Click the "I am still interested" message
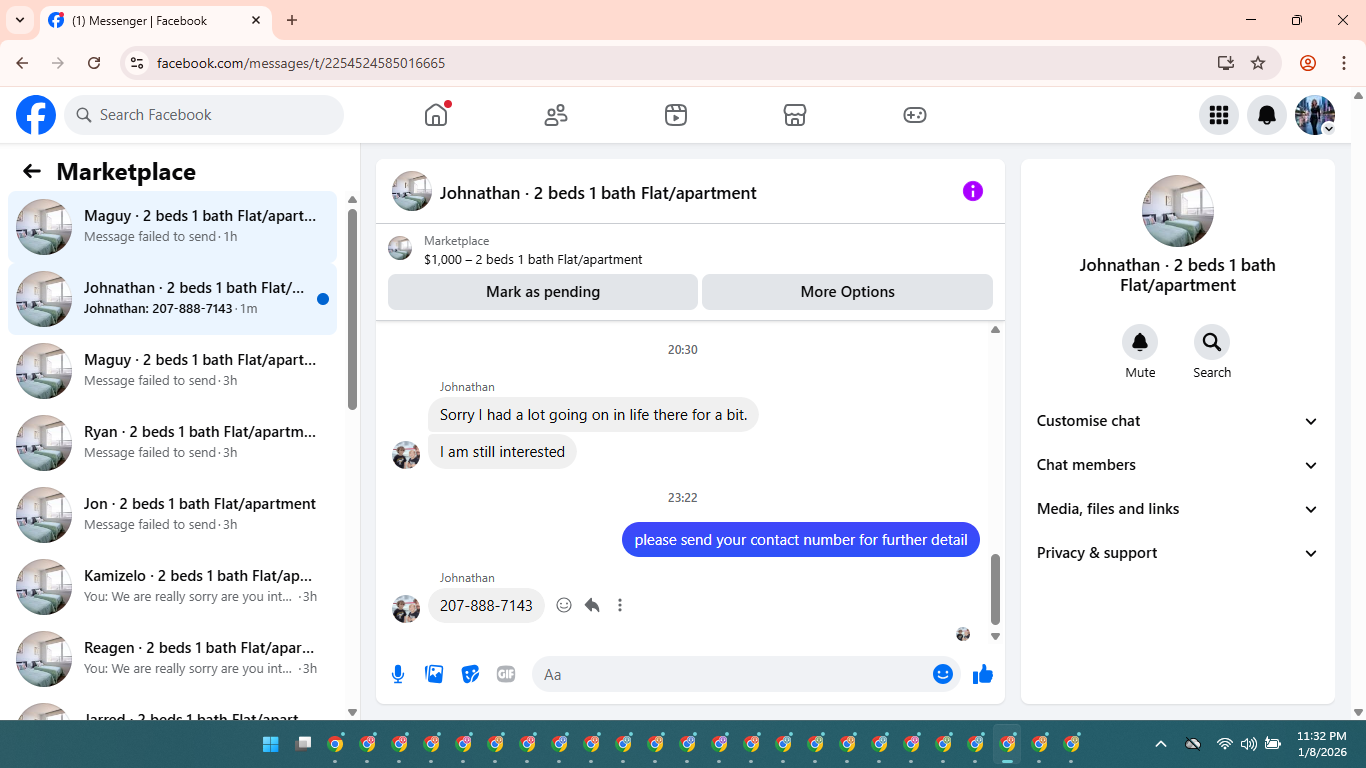Screen dimensions: 1366x768 click(502, 452)
